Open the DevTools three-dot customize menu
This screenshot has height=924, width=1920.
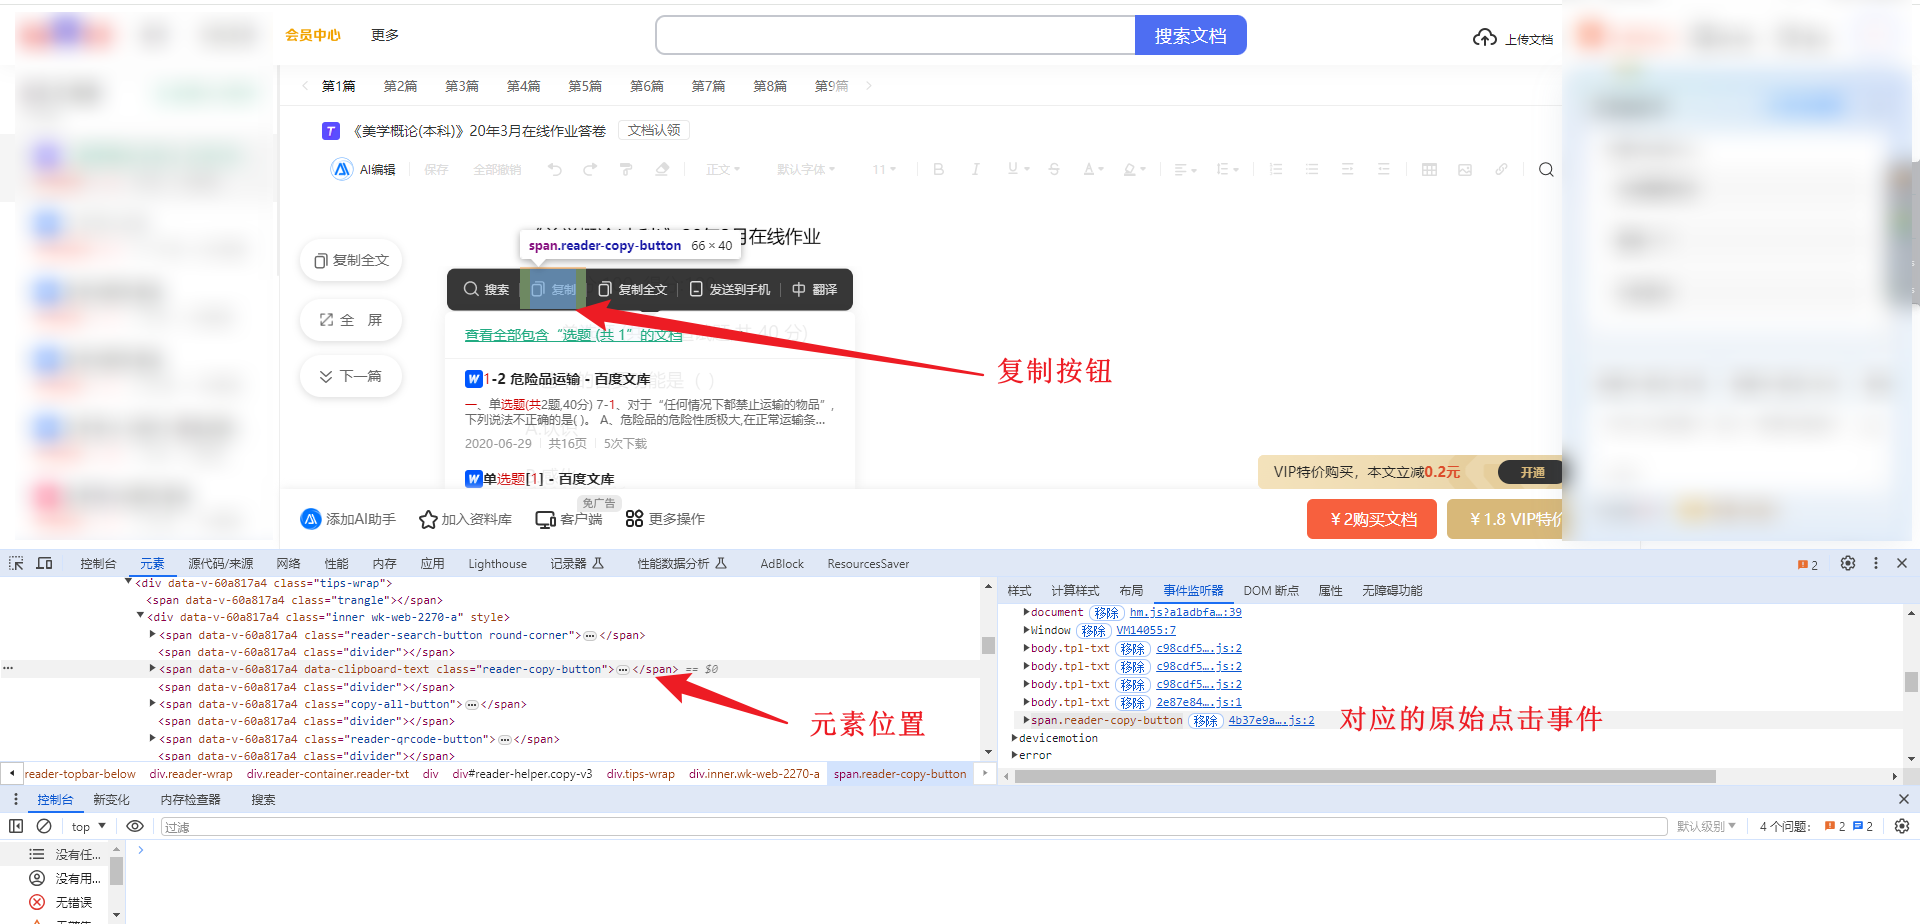1876,564
